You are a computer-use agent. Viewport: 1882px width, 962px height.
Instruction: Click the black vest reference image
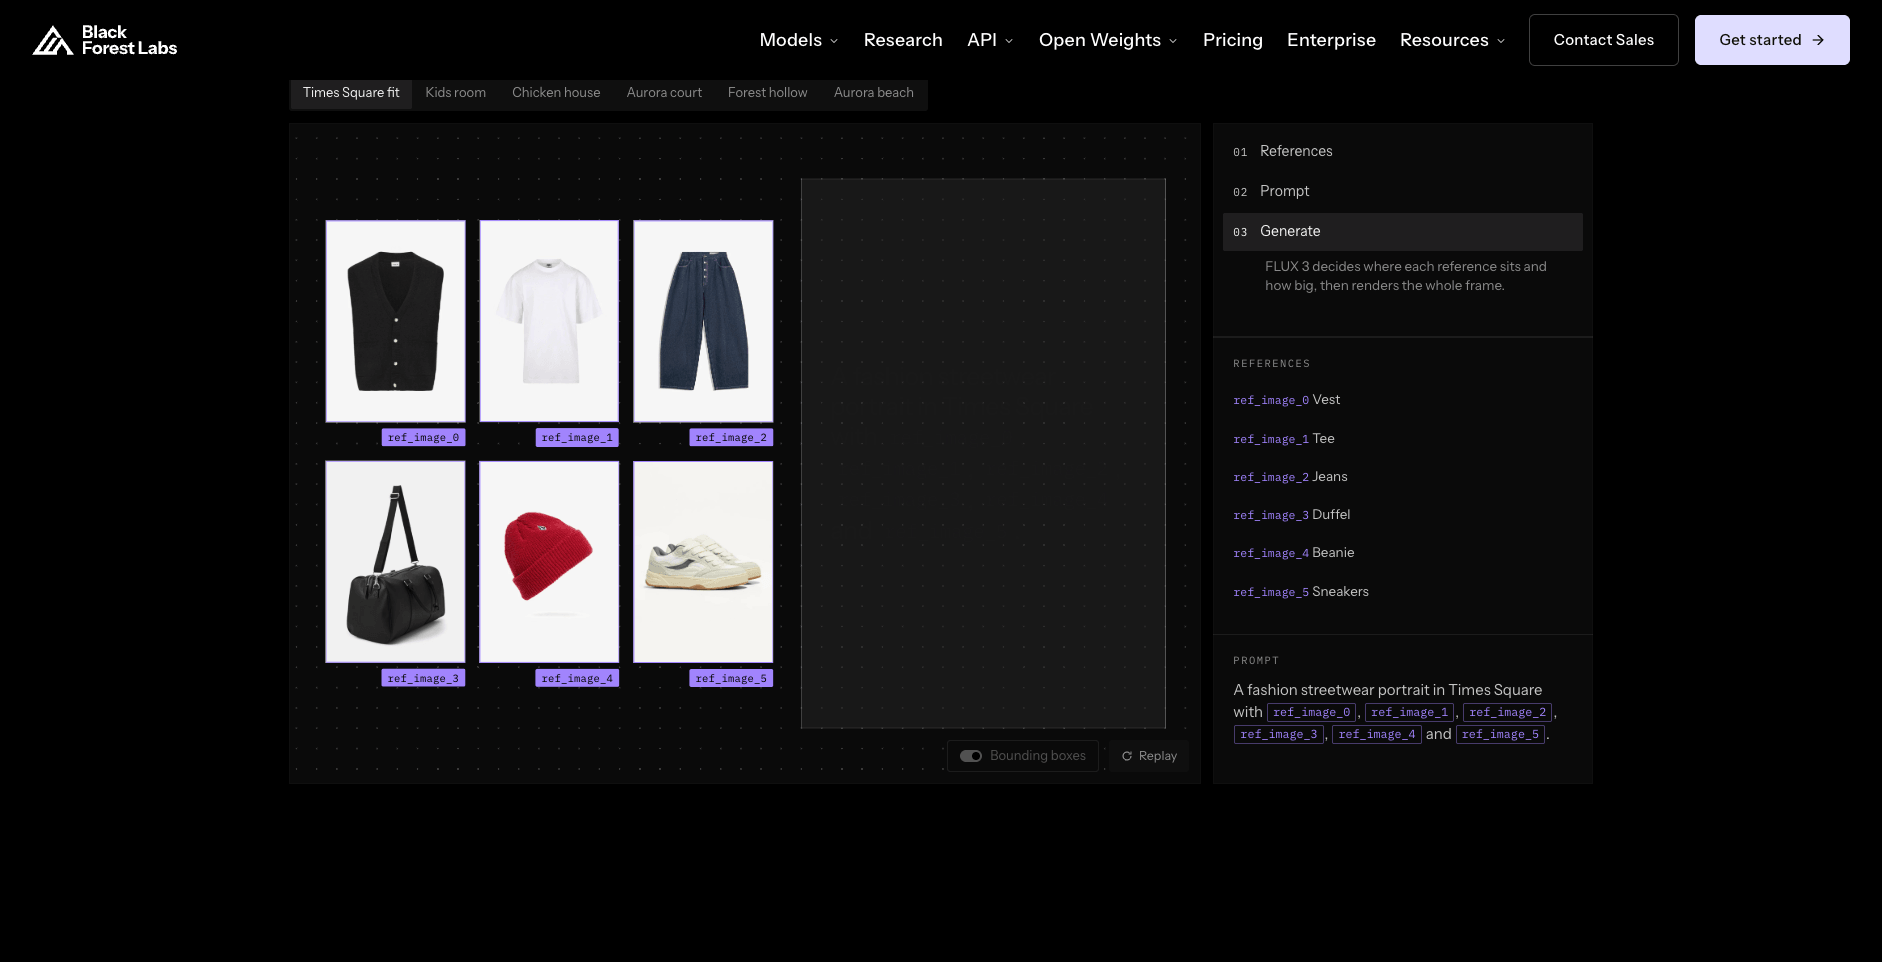point(395,321)
